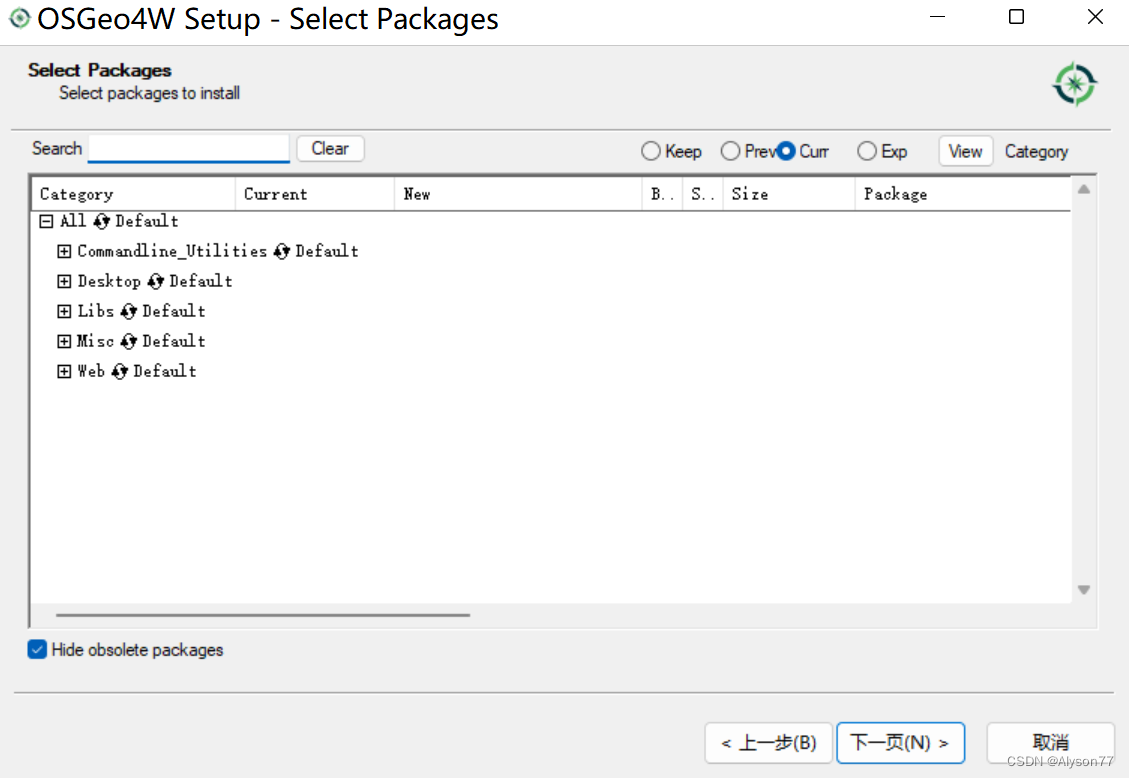Minimize the OSGeo4W Setup window
Image resolution: width=1129 pixels, height=778 pixels.
pos(937,17)
